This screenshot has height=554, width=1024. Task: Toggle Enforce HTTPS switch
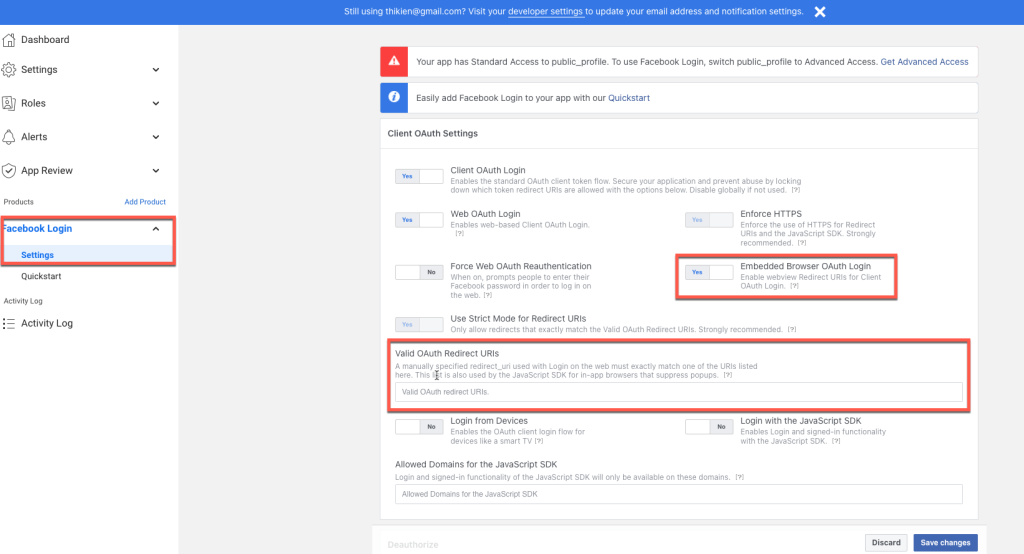709,220
